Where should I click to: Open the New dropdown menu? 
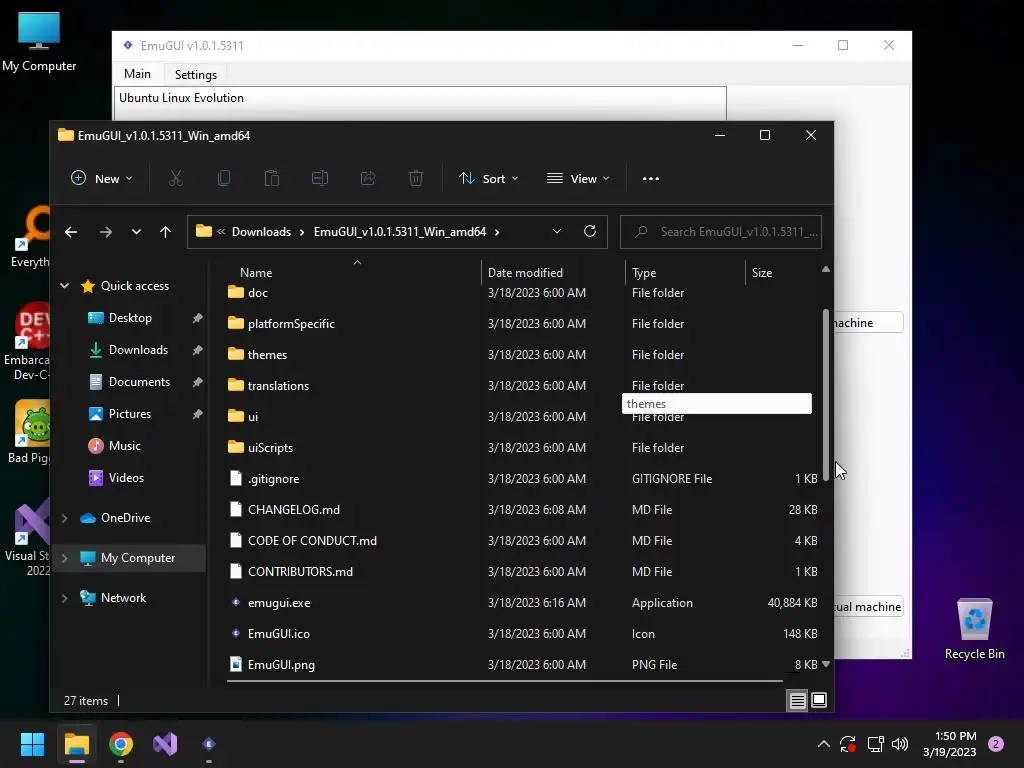tap(101, 178)
